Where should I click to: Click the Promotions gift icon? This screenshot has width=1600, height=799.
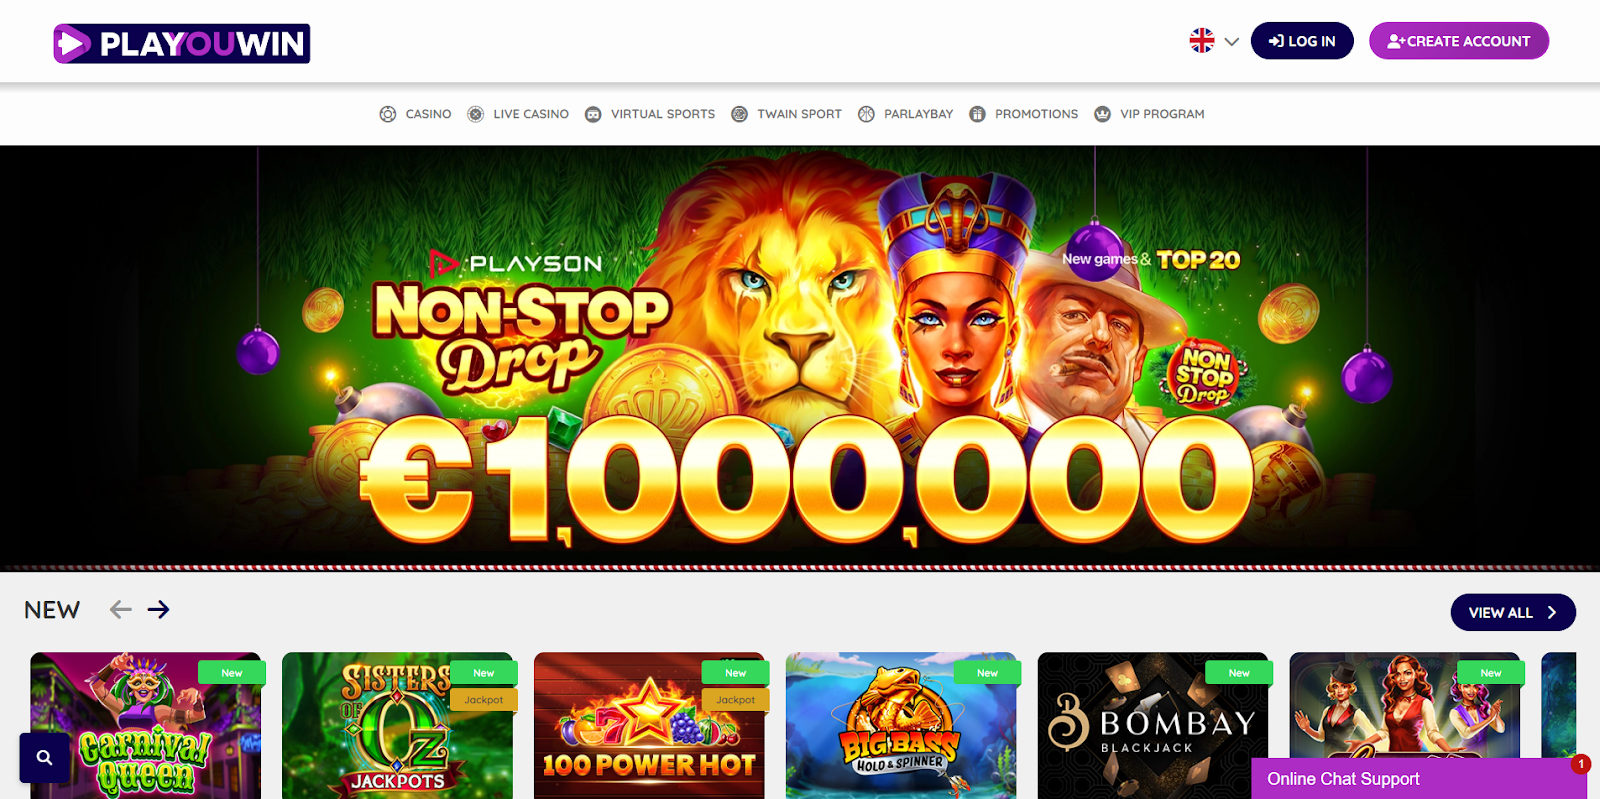[977, 114]
